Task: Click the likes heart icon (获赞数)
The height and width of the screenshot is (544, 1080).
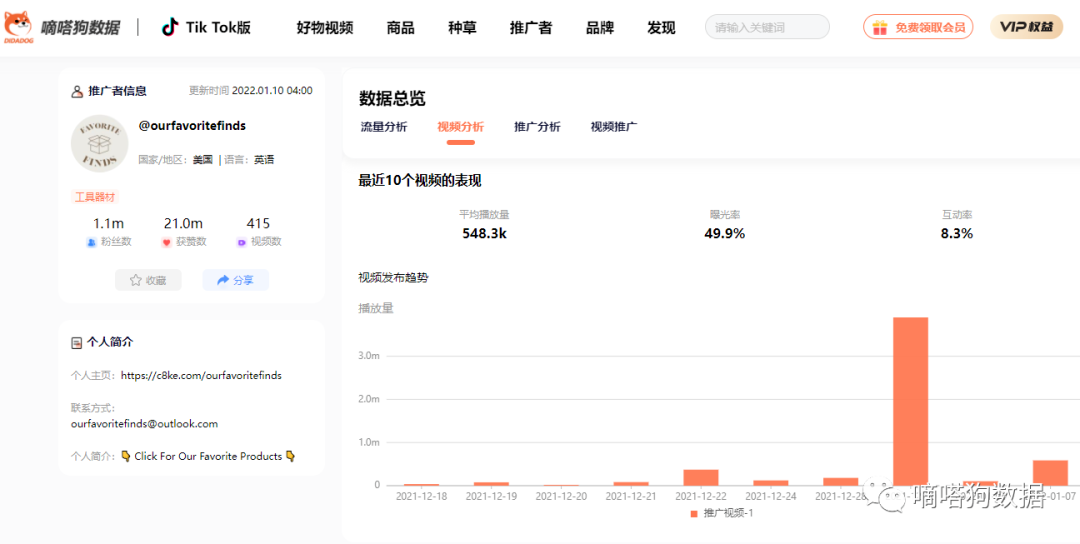Action: click(x=166, y=242)
